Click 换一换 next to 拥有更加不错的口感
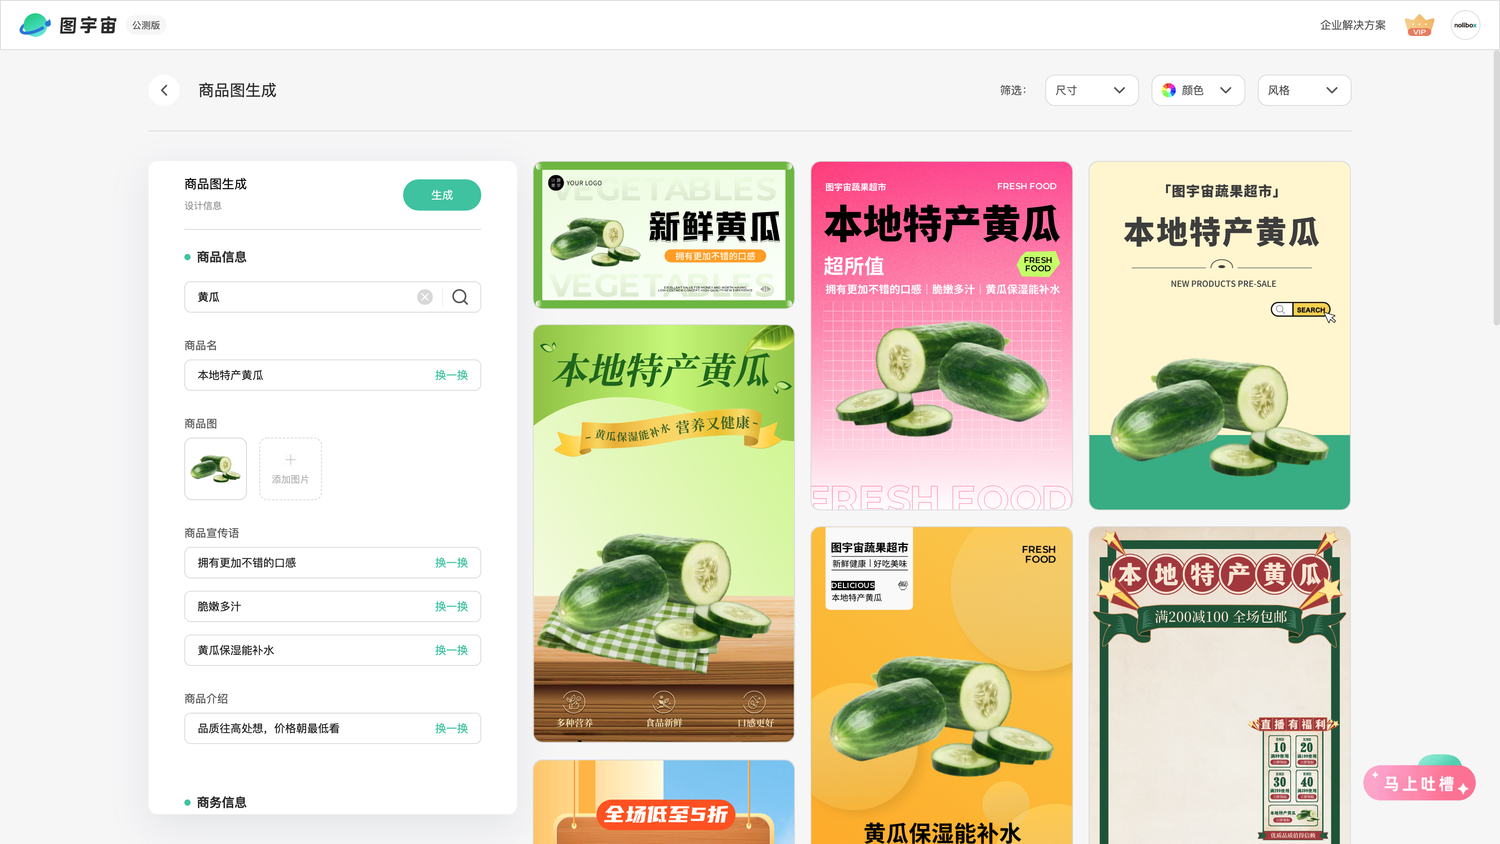Viewport: 1500px width, 844px height. pos(451,563)
